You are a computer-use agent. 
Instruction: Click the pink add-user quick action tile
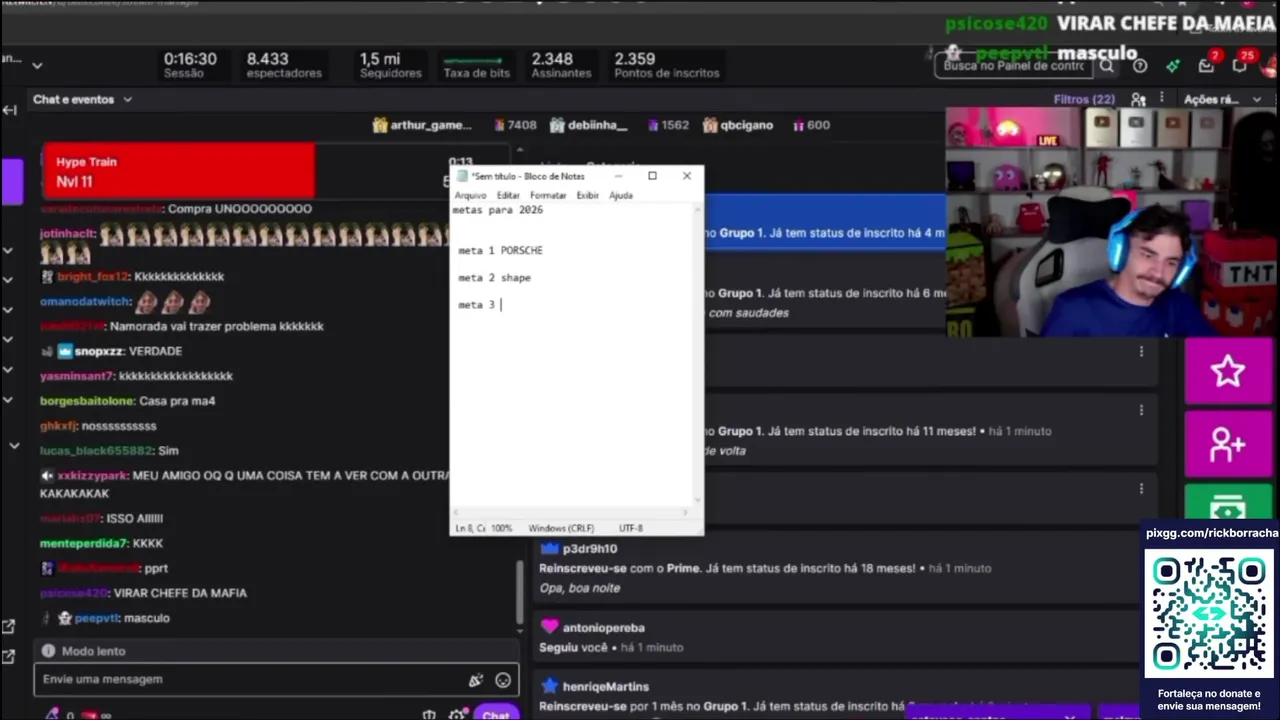pos(1228,444)
